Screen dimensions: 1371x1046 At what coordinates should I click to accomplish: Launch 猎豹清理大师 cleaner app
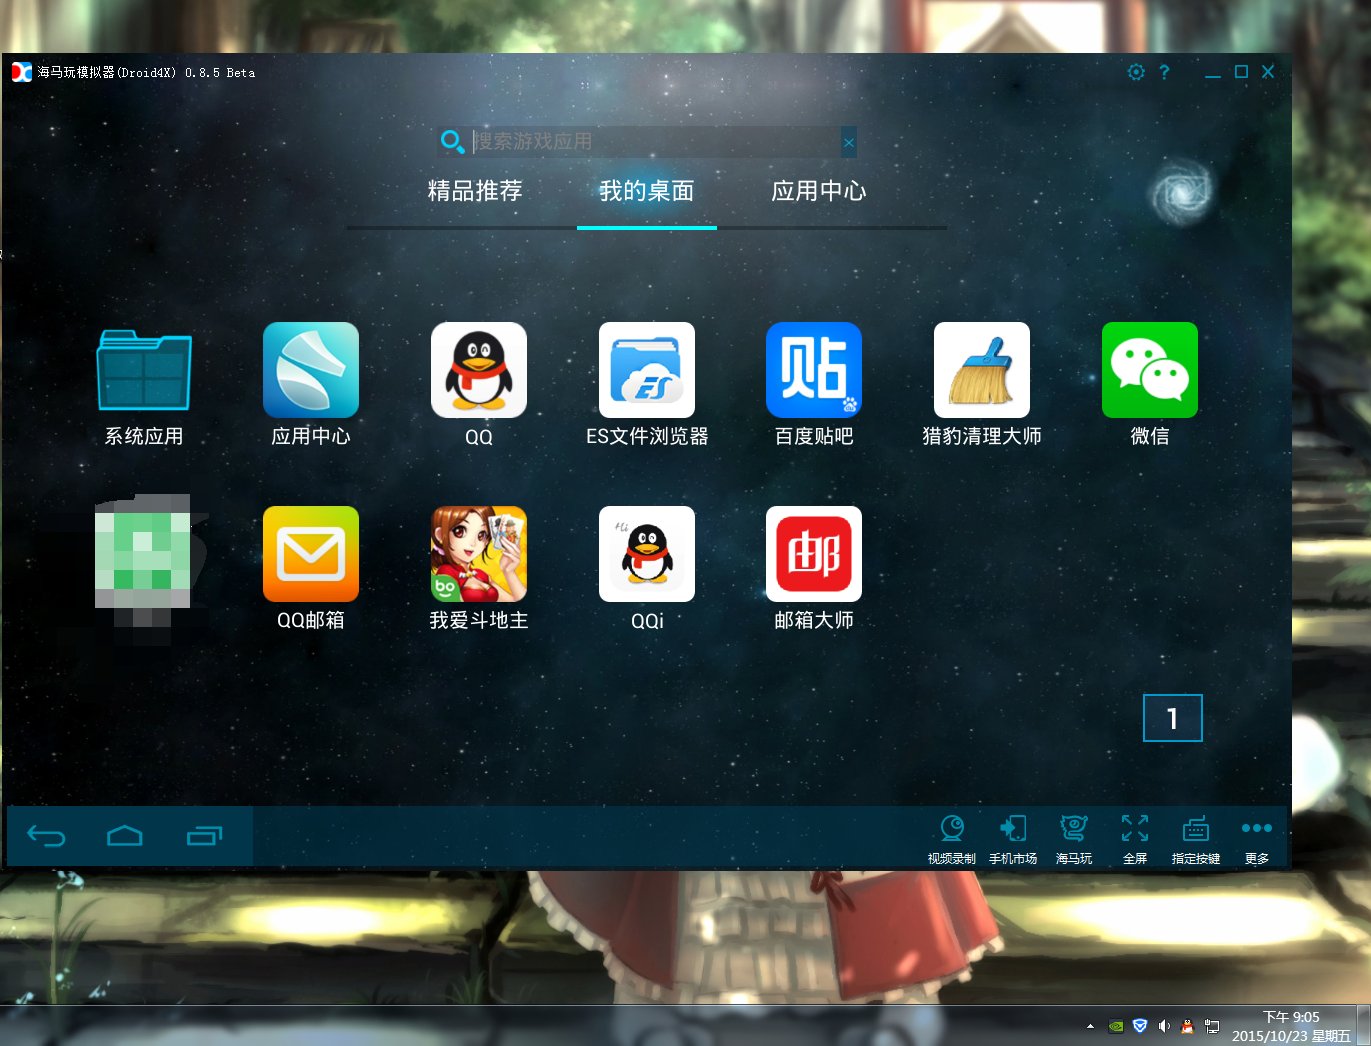point(982,370)
